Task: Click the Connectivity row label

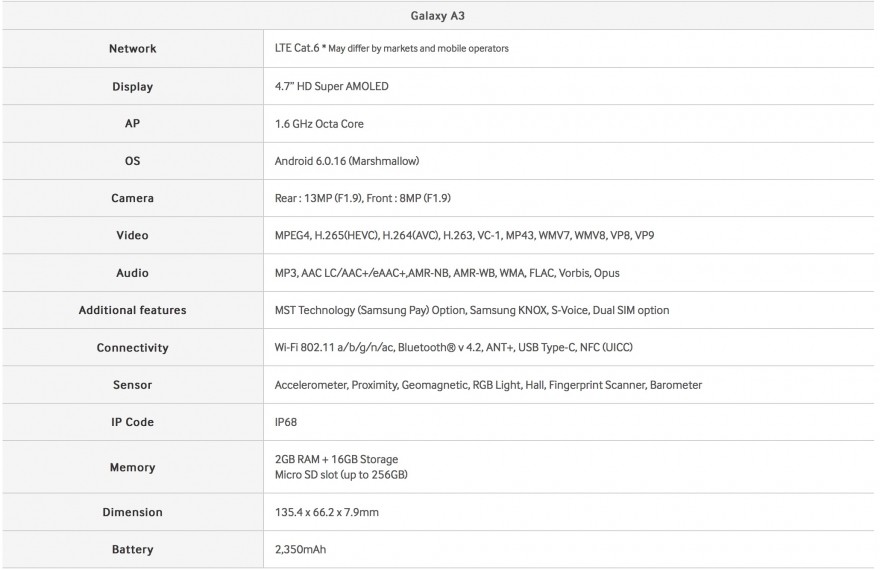Action: click(132, 348)
